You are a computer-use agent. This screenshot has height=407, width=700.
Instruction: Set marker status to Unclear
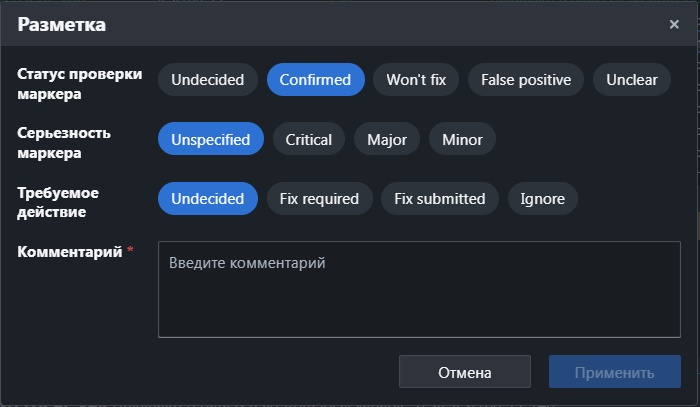pyautogui.click(x=632, y=80)
